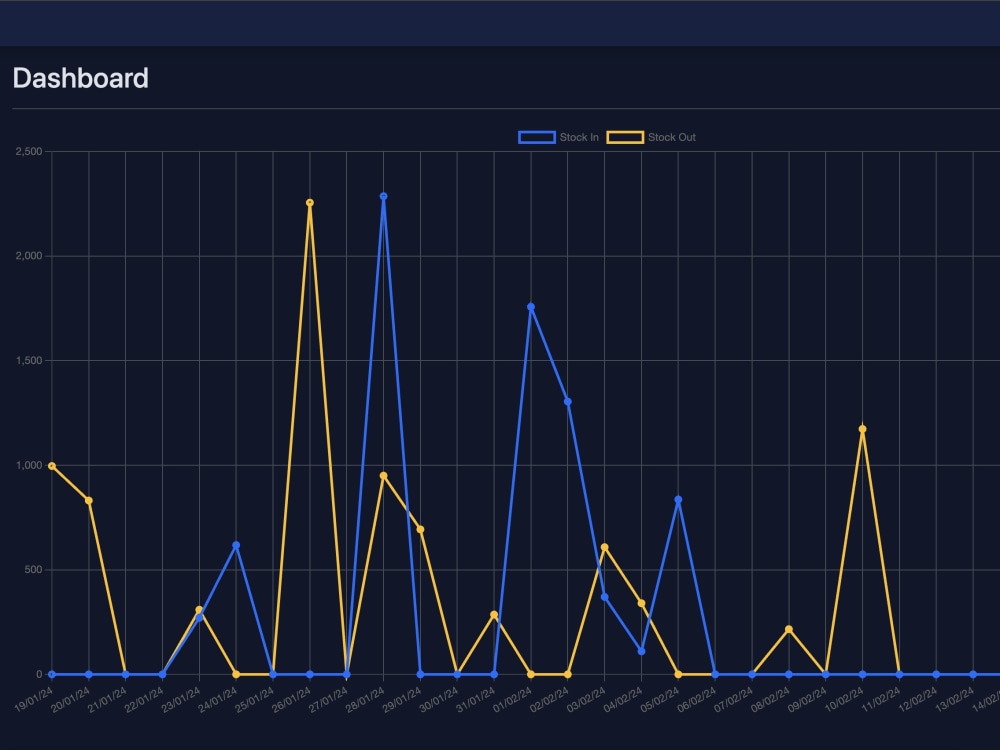
Task: Select blue Stock In point on 03/02/24
Action: coord(605,597)
